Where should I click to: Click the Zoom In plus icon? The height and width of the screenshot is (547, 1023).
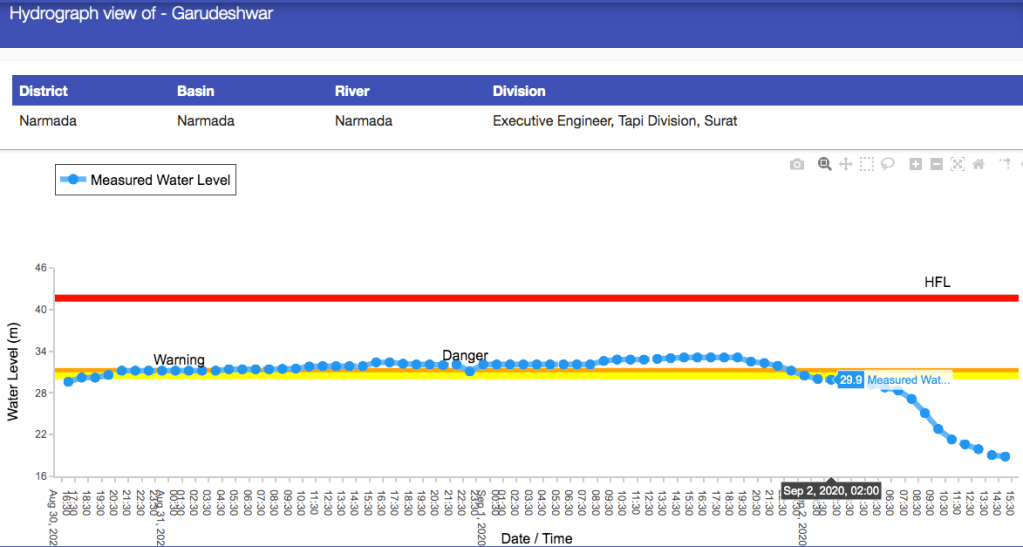pyautogui.click(x=915, y=164)
